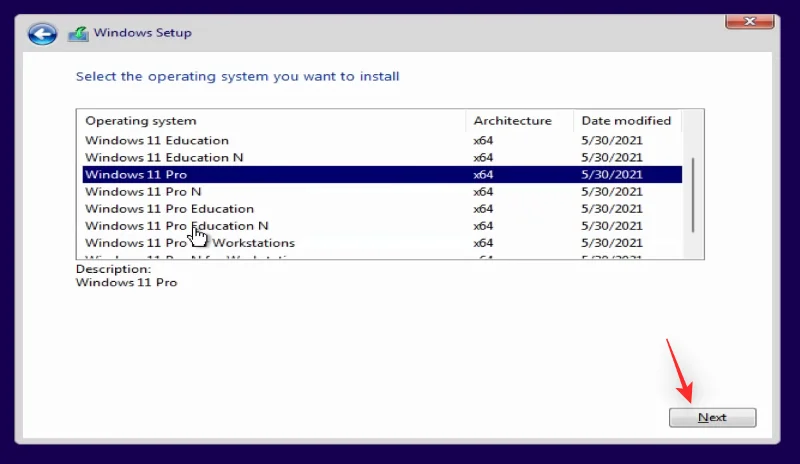Click the Description value 'Windows 11 Pro' text
Viewport: 800px width, 464px height.
point(127,282)
